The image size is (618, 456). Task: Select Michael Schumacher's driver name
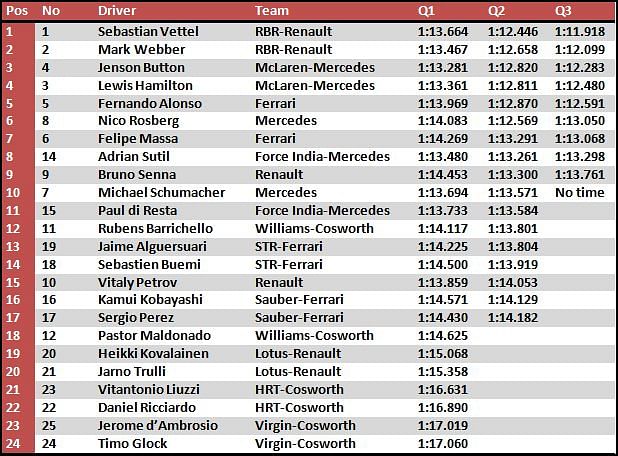click(162, 193)
